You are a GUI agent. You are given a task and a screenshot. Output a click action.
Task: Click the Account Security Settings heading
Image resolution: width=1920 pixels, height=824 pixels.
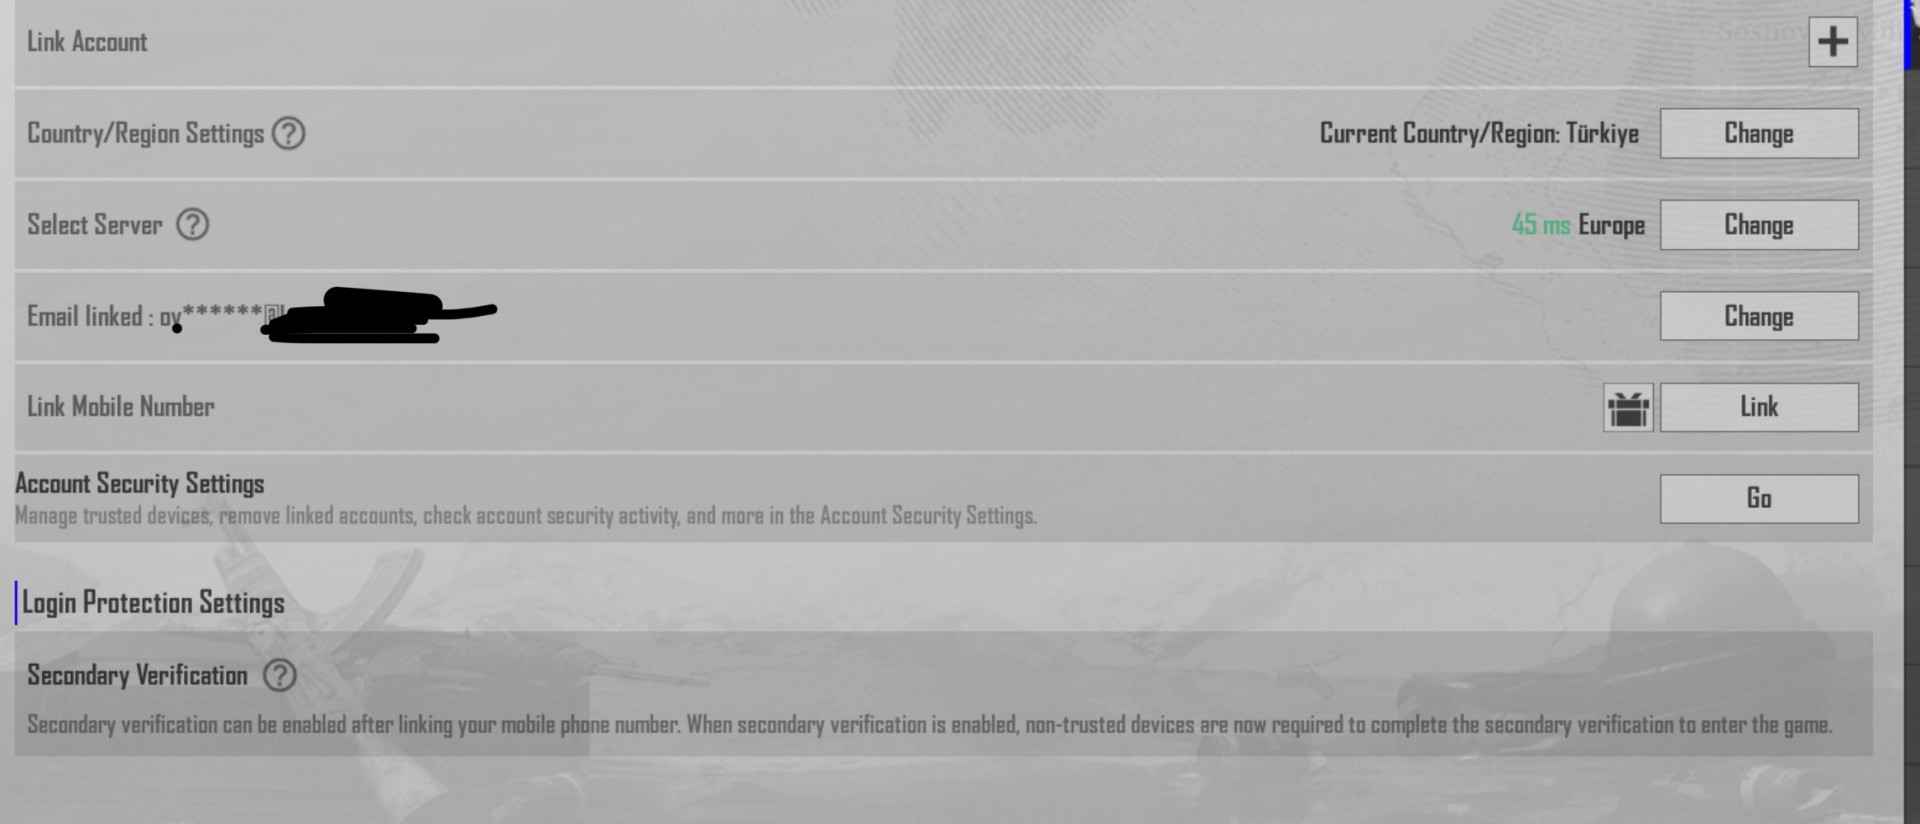(139, 484)
